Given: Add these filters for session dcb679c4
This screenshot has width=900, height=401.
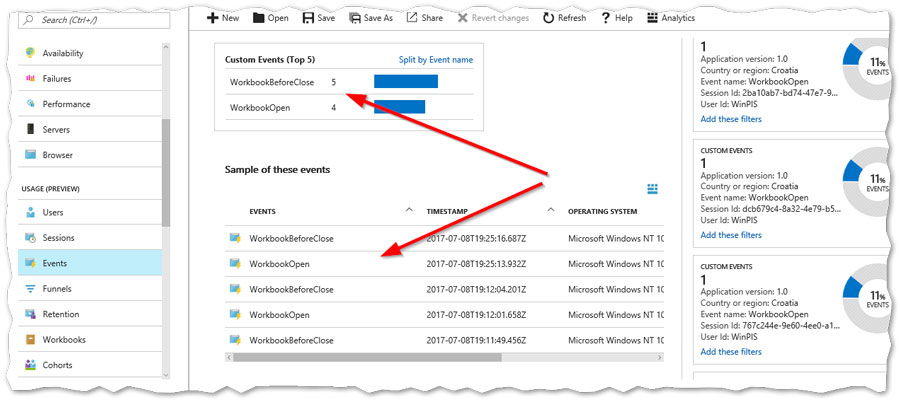Looking at the screenshot, I should point(731,235).
